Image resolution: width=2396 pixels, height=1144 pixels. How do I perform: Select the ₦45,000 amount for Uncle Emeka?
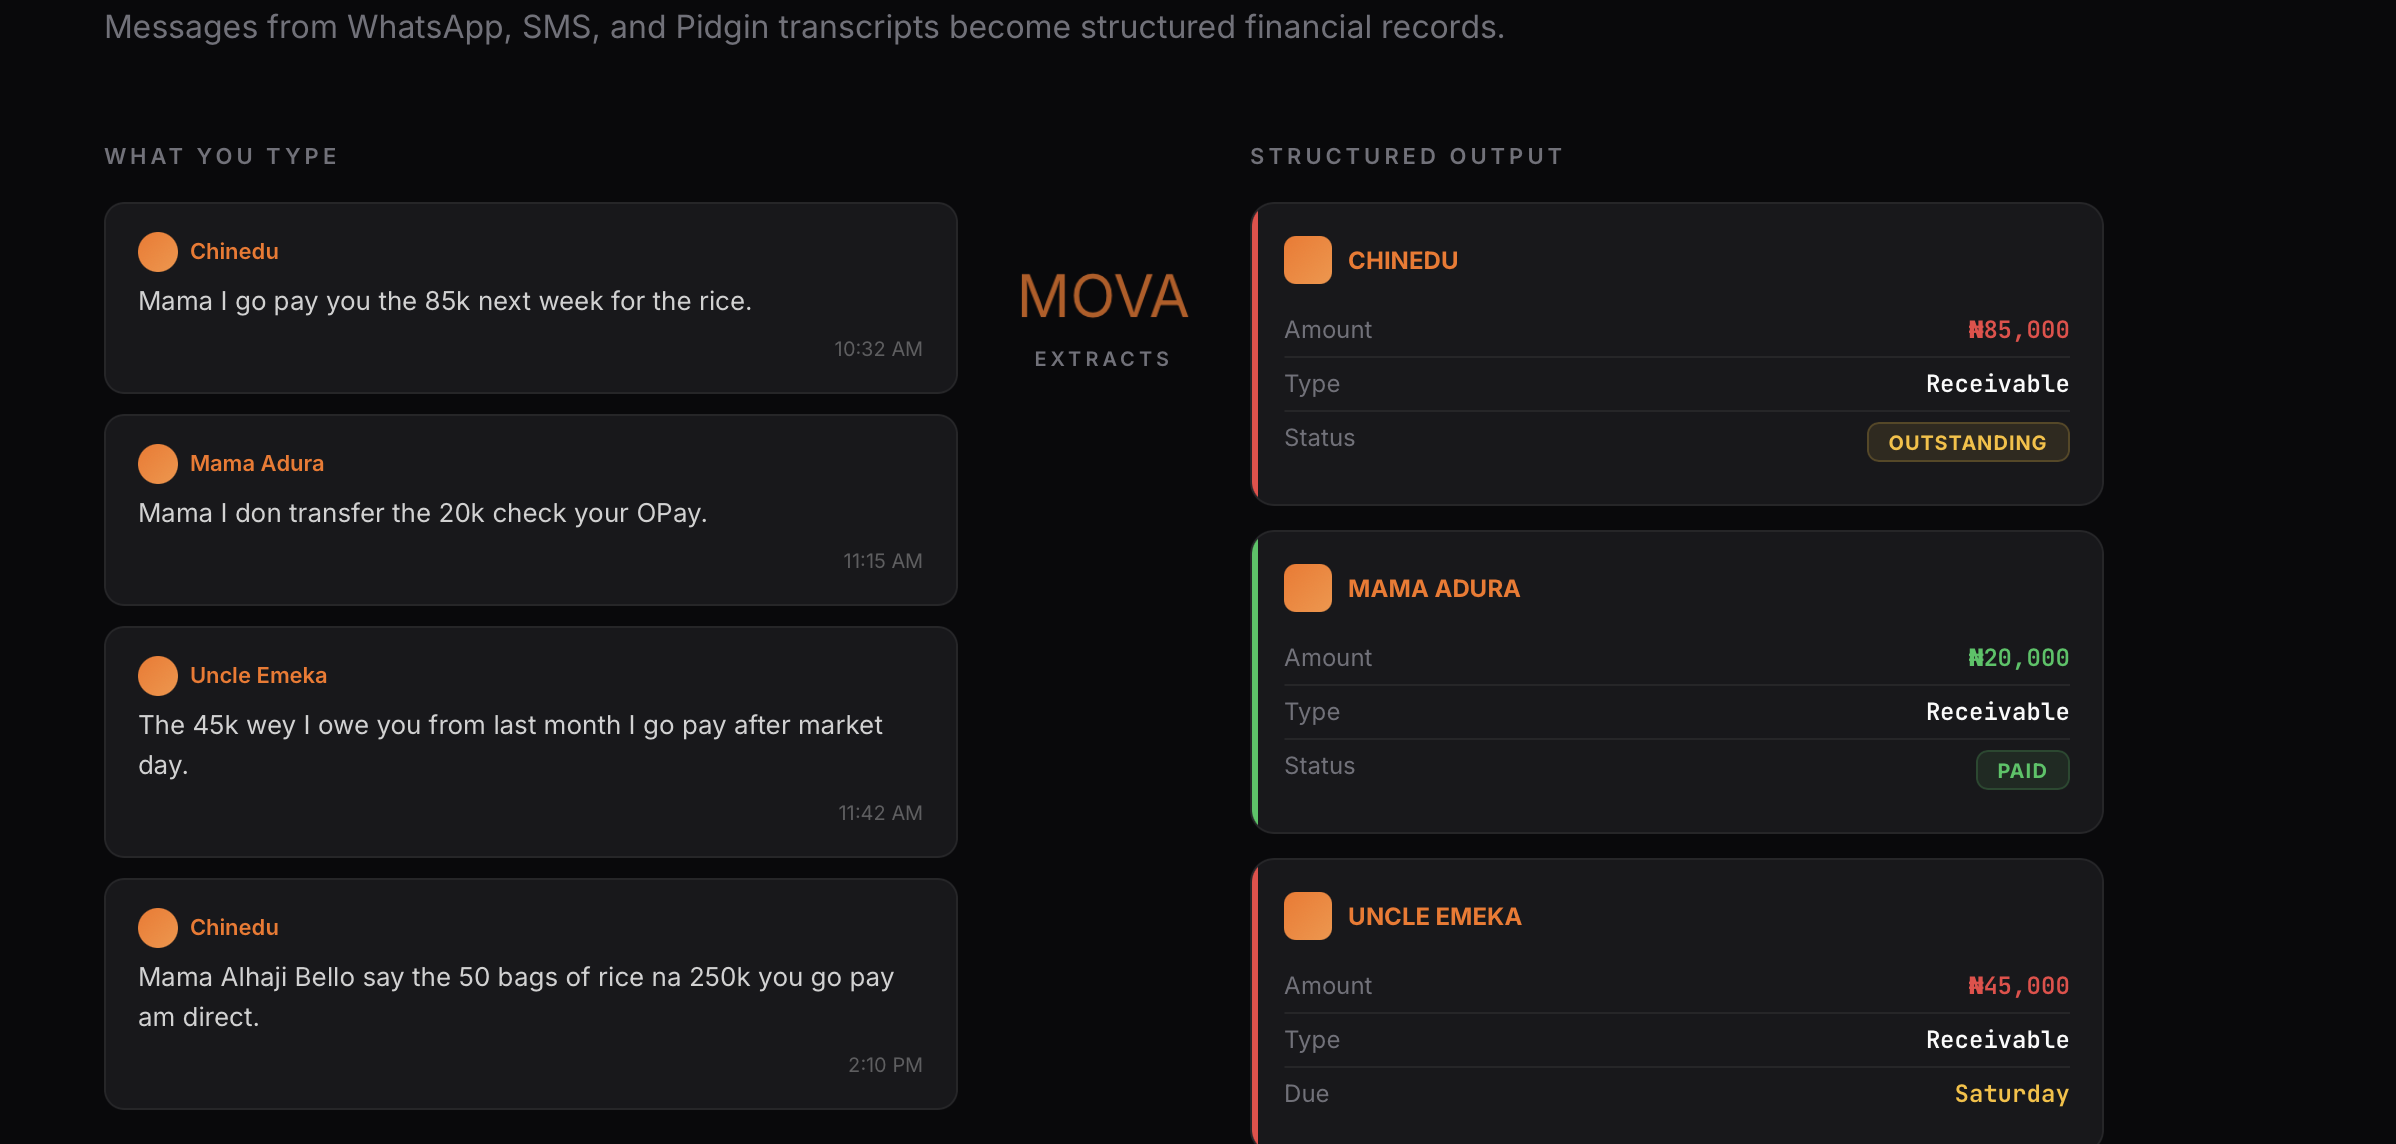[2018, 986]
